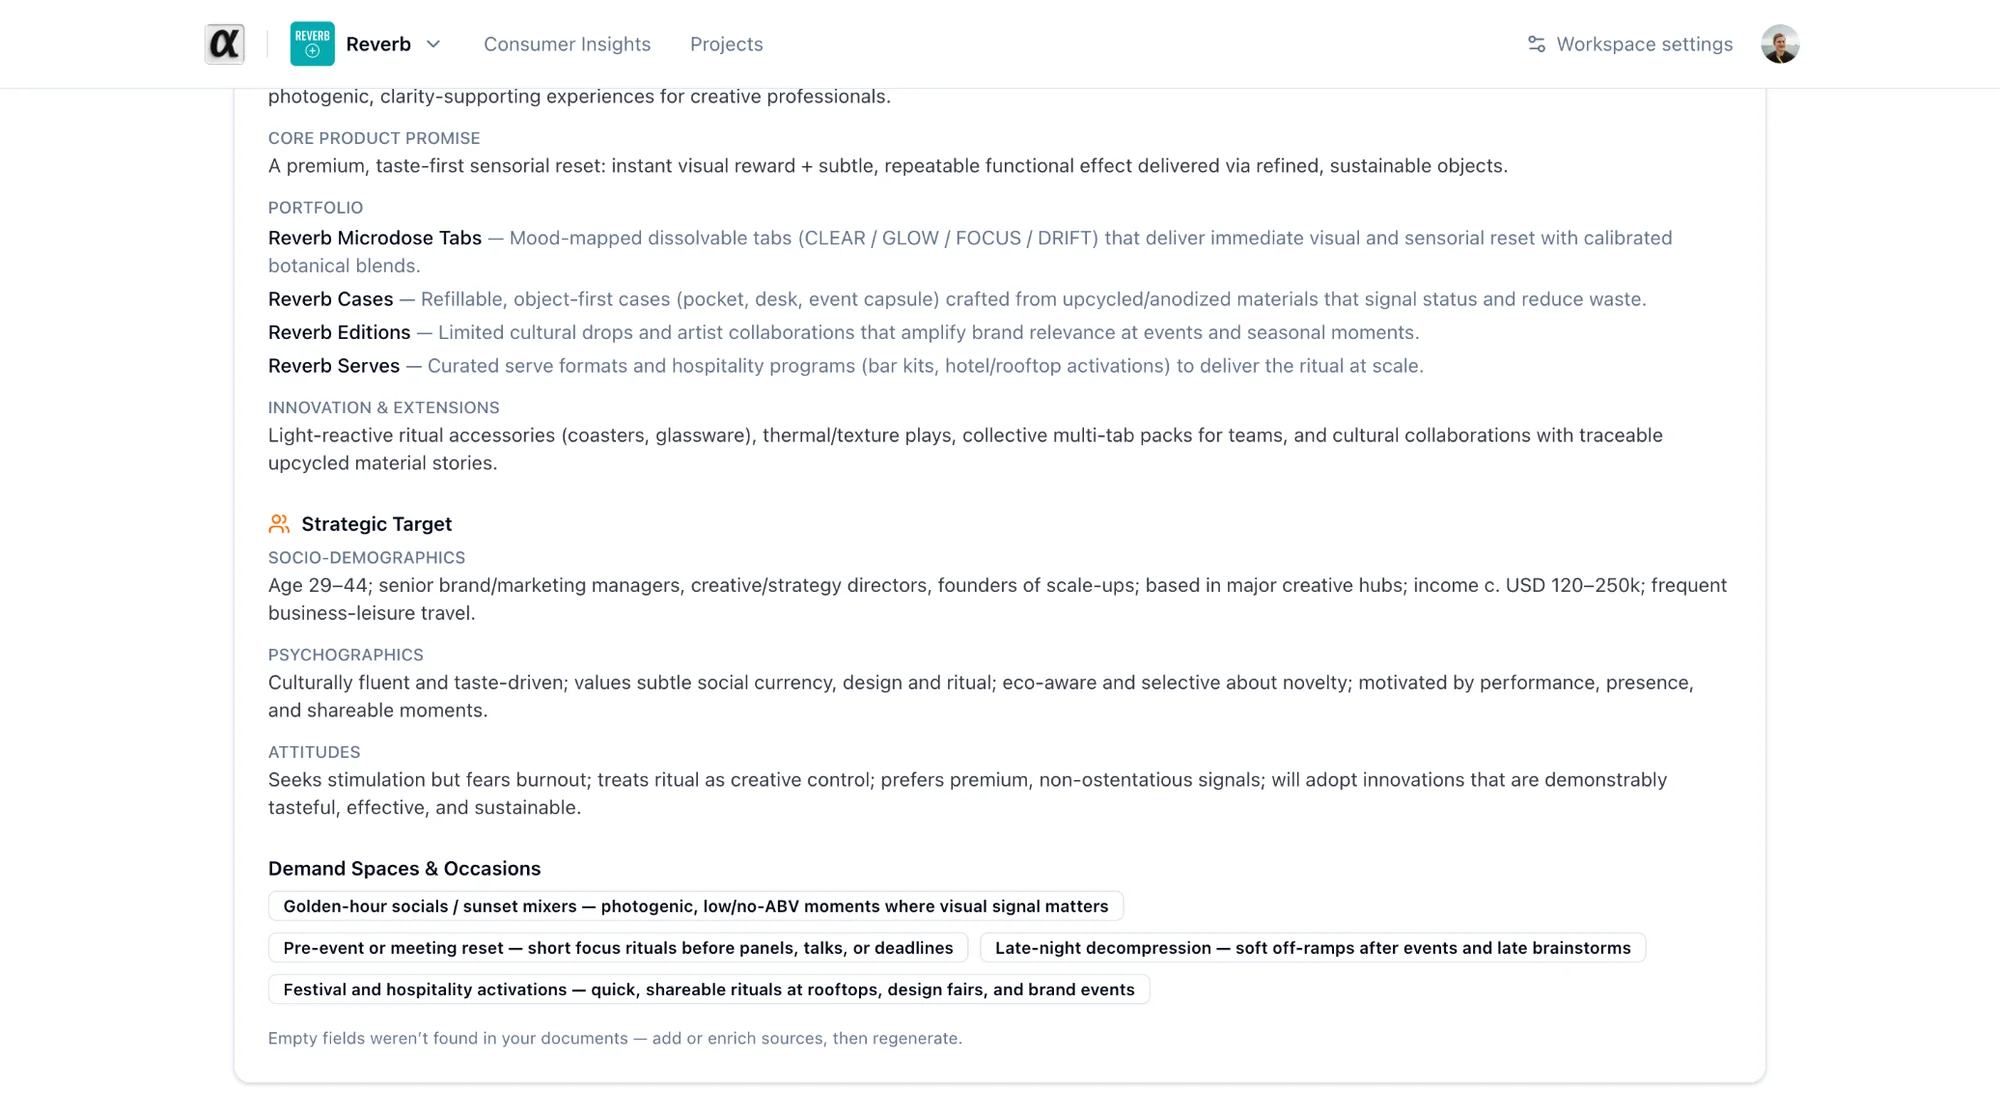Open the user profile avatar
2000x1117 pixels.
[x=1780, y=44]
